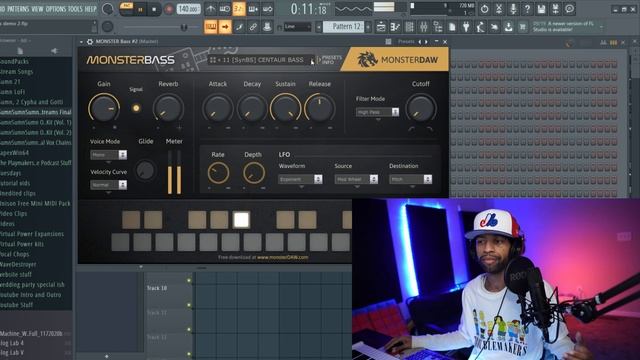Toggle the loop recording icon
Image resolution: width=640 pixels, height=360 pixels.
(267, 9)
